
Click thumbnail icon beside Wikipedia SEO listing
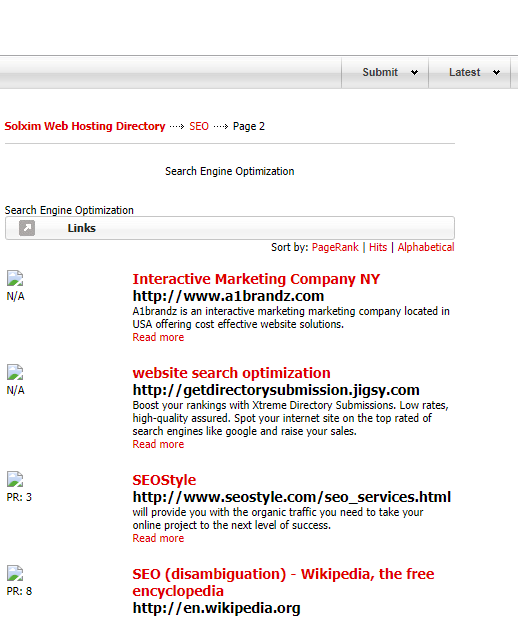(x=15, y=573)
